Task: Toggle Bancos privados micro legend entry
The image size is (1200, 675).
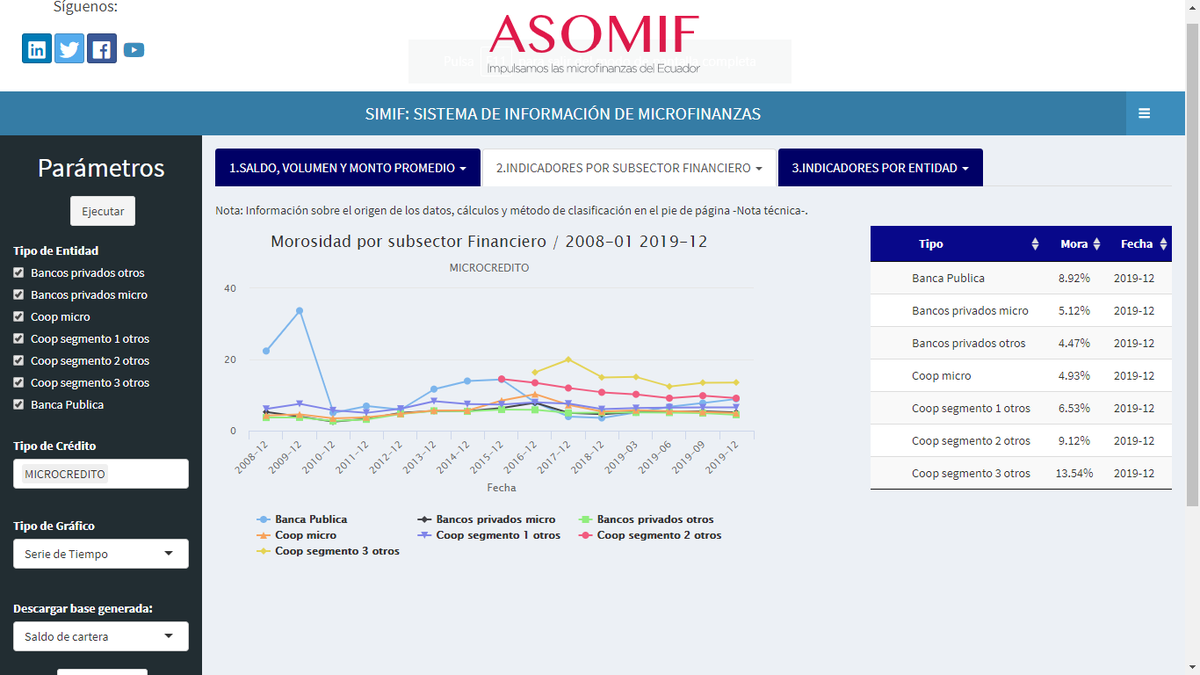Action: click(486, 520)
